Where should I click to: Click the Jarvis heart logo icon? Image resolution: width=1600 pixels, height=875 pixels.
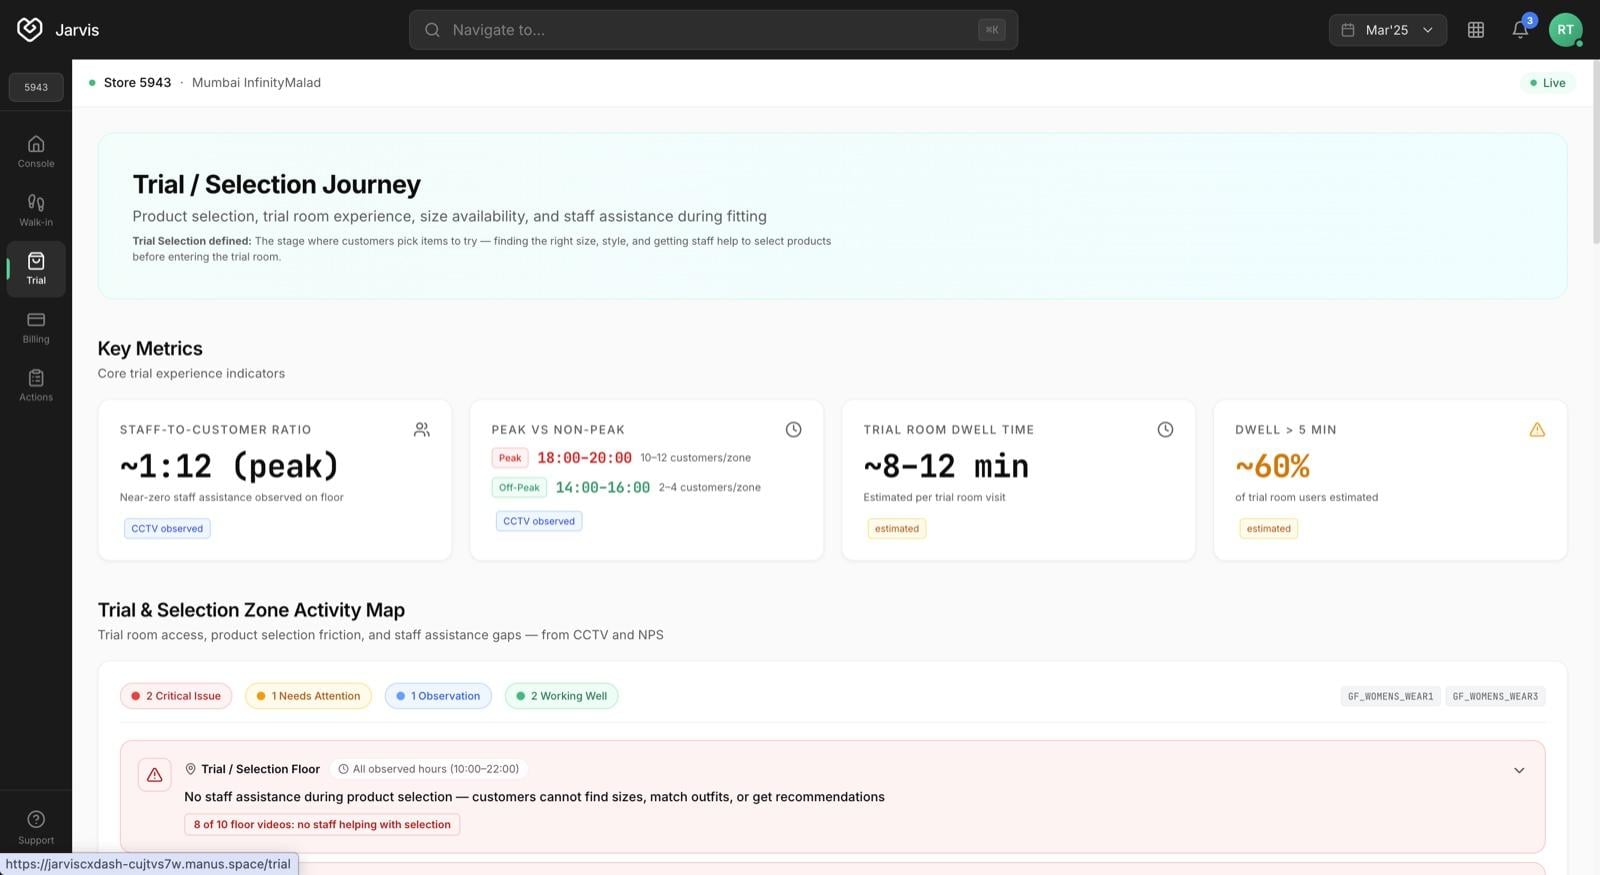click(x=30, y=29)
